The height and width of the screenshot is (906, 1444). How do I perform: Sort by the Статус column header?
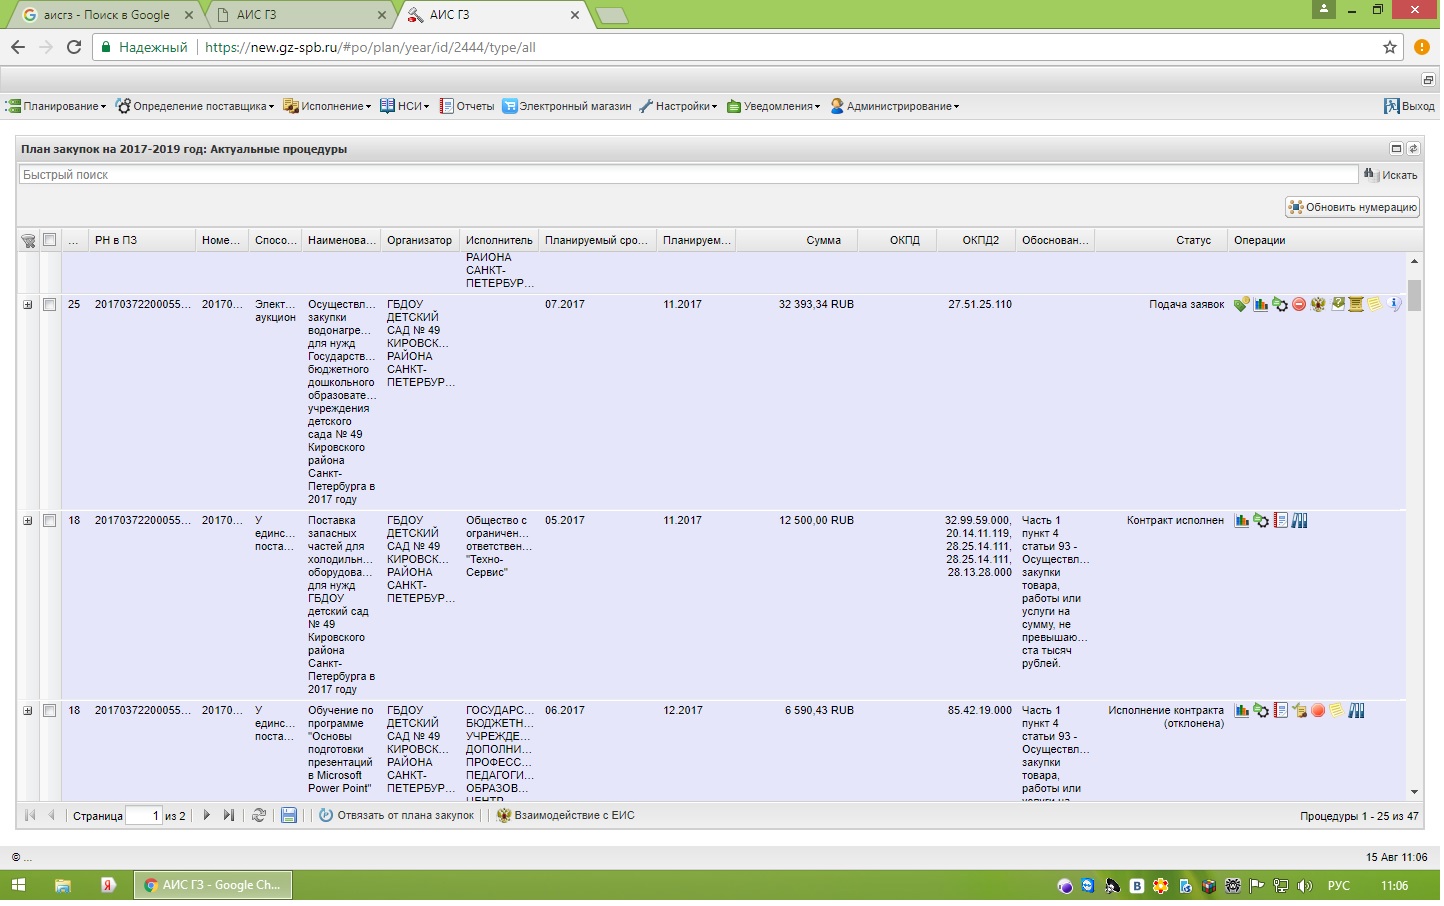(1161, 240)
